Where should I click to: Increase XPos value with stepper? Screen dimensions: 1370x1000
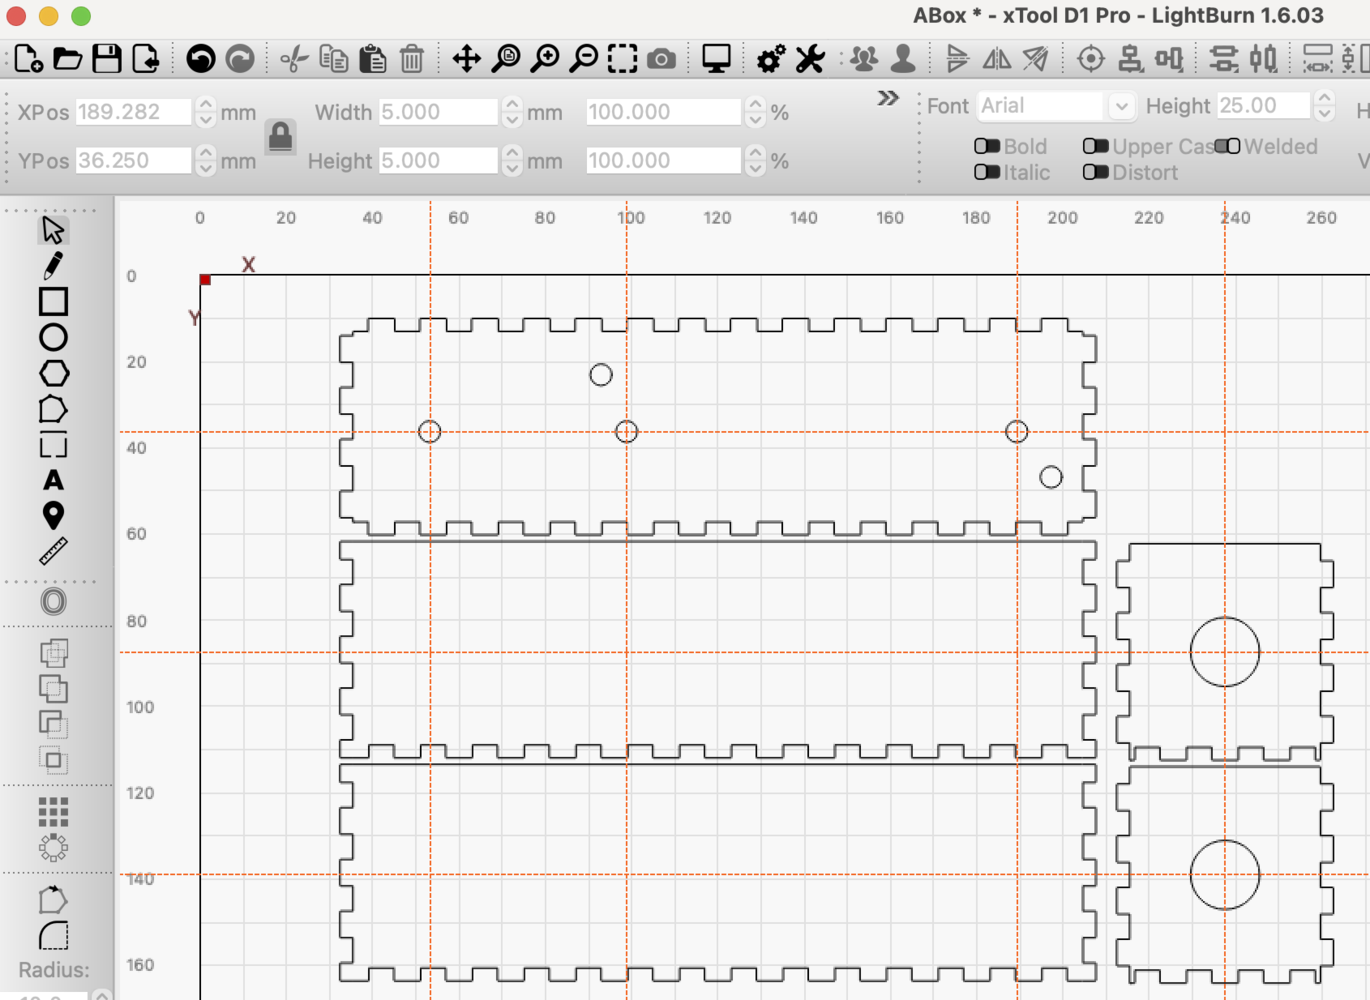point(205,105)
